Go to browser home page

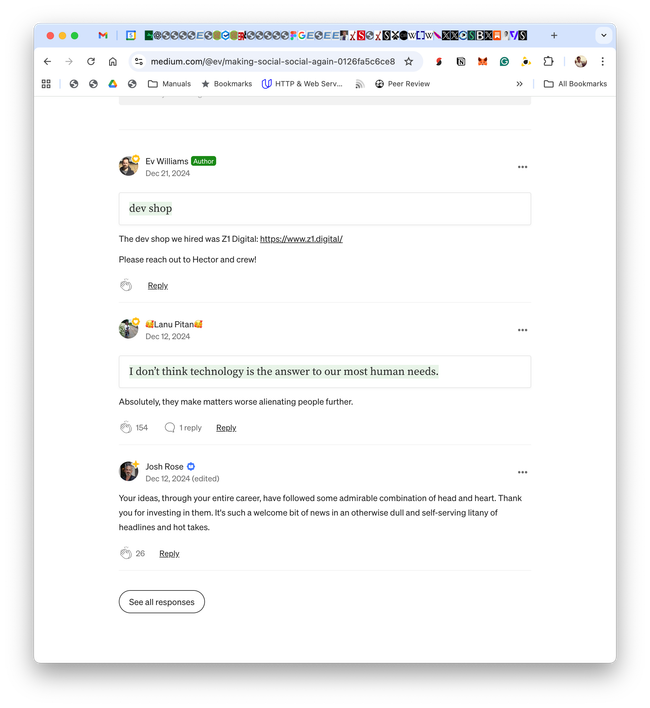(113, 61)
